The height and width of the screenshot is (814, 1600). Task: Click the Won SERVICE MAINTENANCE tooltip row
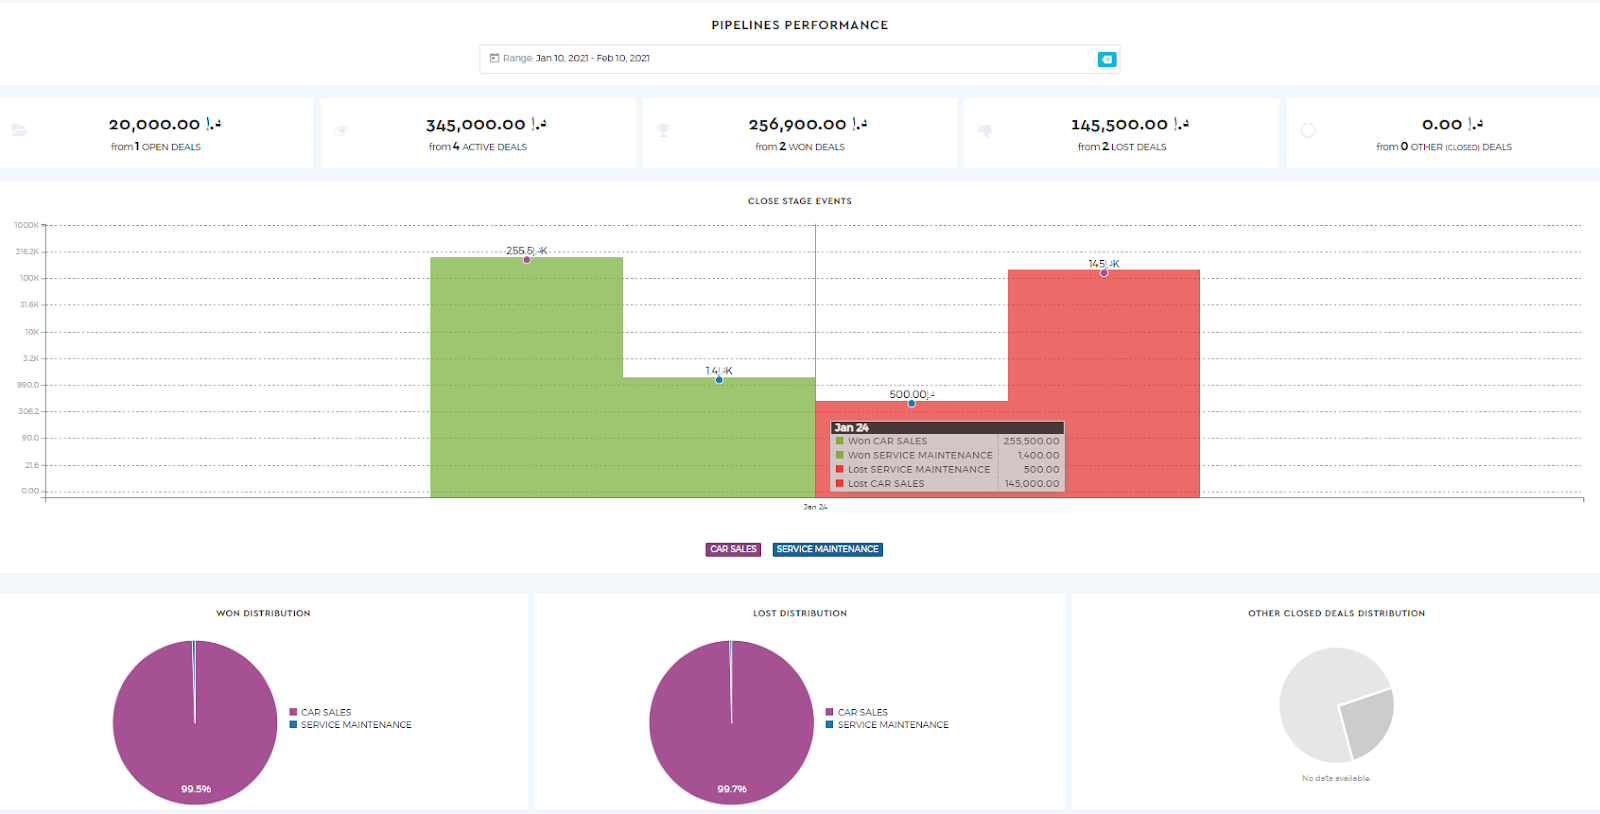click(x=947, y=455)
